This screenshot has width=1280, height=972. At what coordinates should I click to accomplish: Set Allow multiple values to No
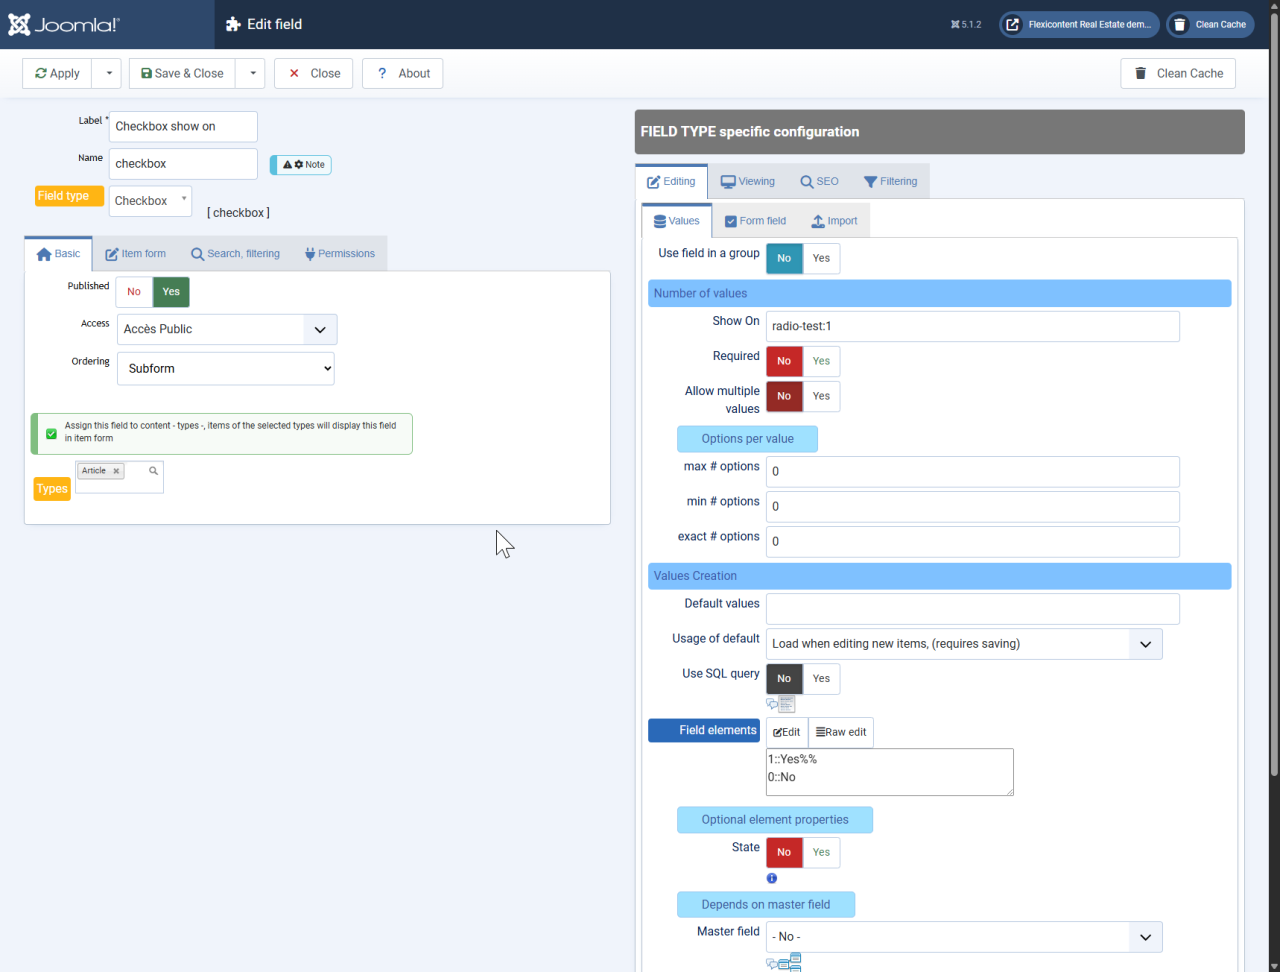pyautogui.click(x=784, y=396)
